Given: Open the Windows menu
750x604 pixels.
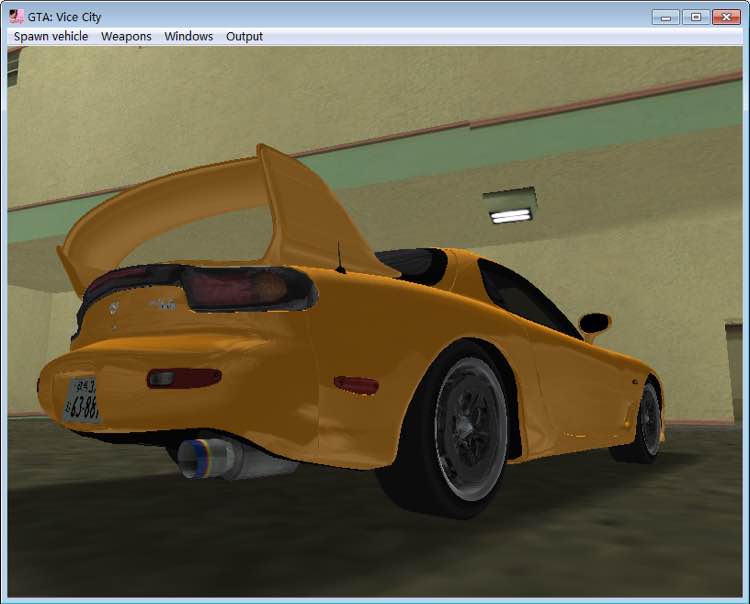Looking at the screenshot, I should [x=188, y=36].
